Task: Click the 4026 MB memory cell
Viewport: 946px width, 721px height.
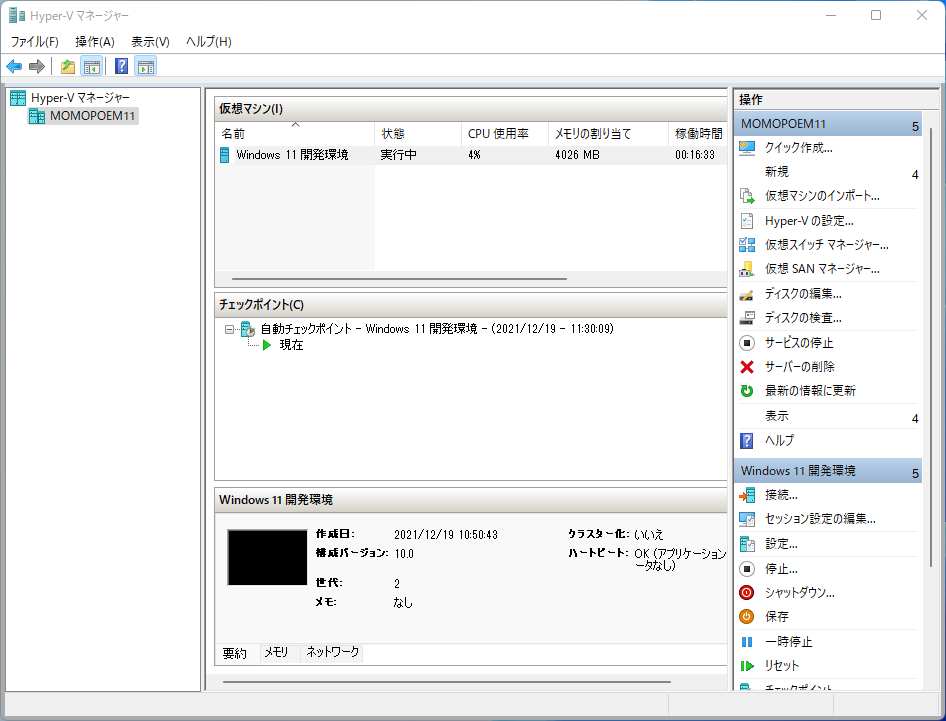Action: click(x=577, y=155)
